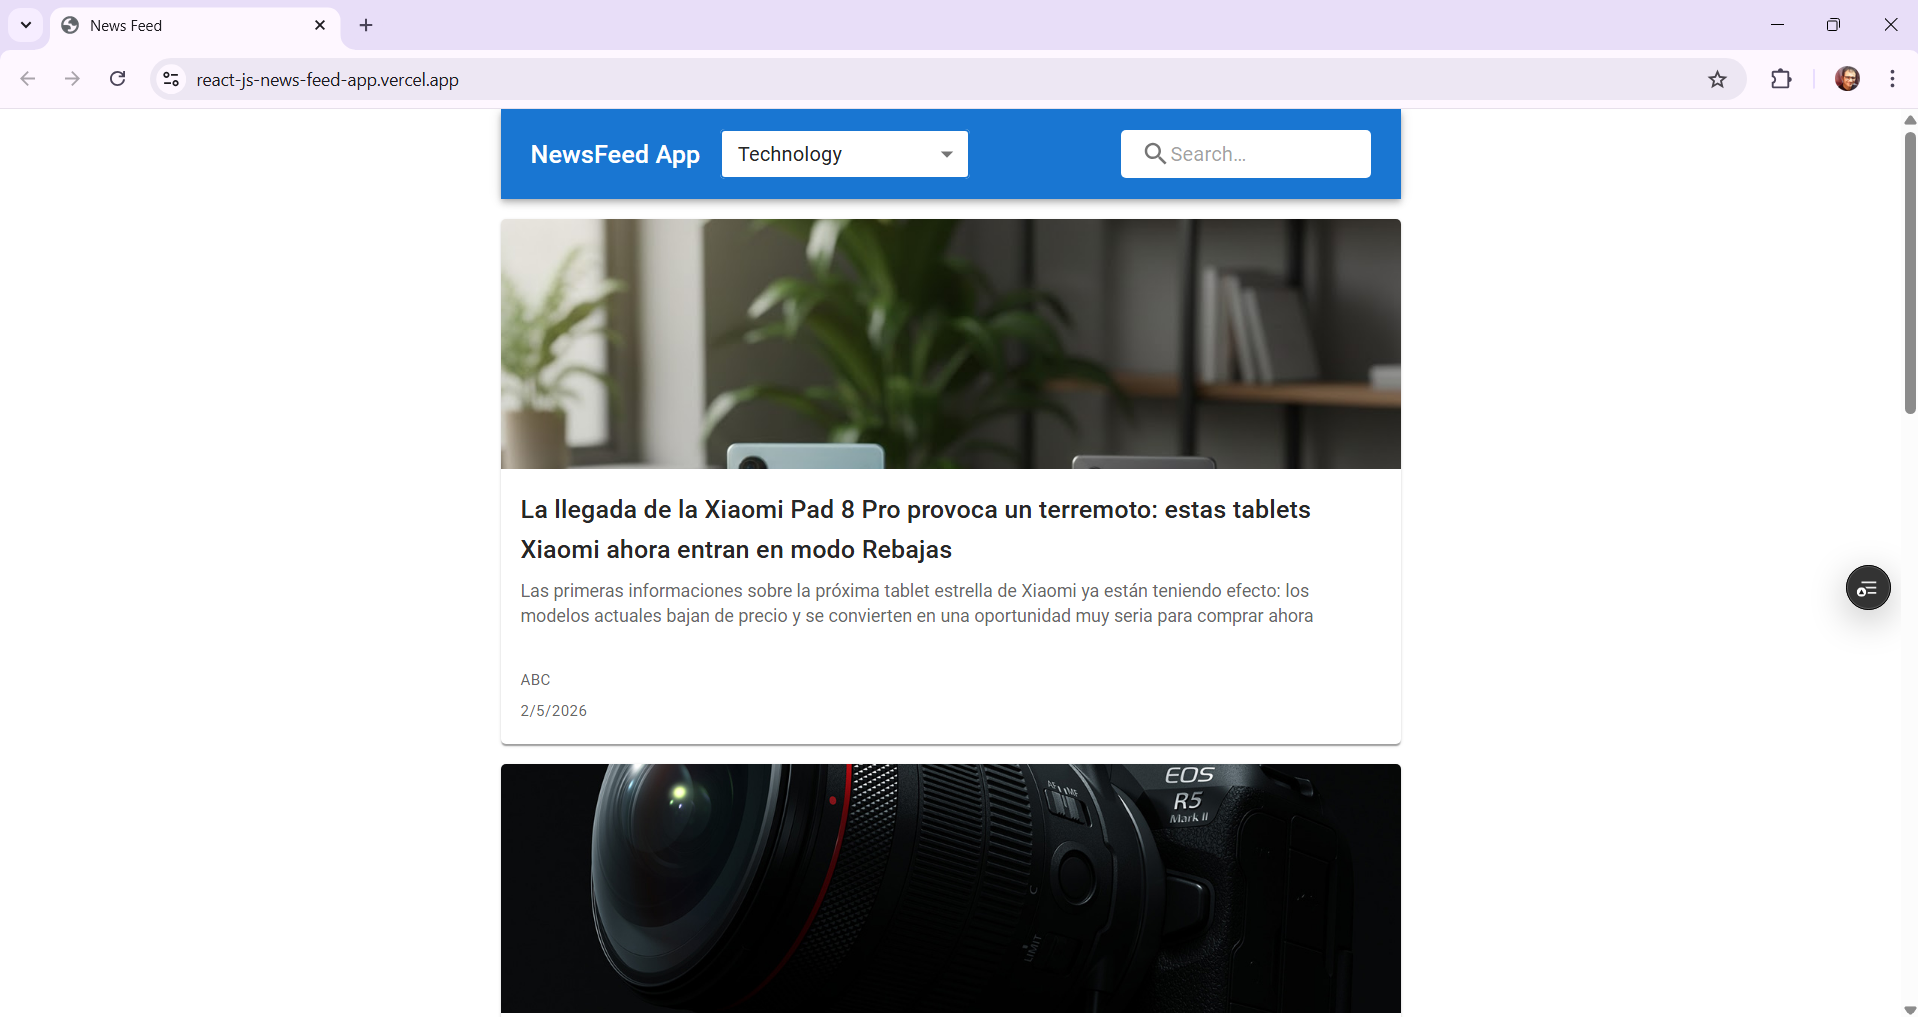Click the Canon camera article image
Screen dimensions: 1918x1017
pos(950,888)
